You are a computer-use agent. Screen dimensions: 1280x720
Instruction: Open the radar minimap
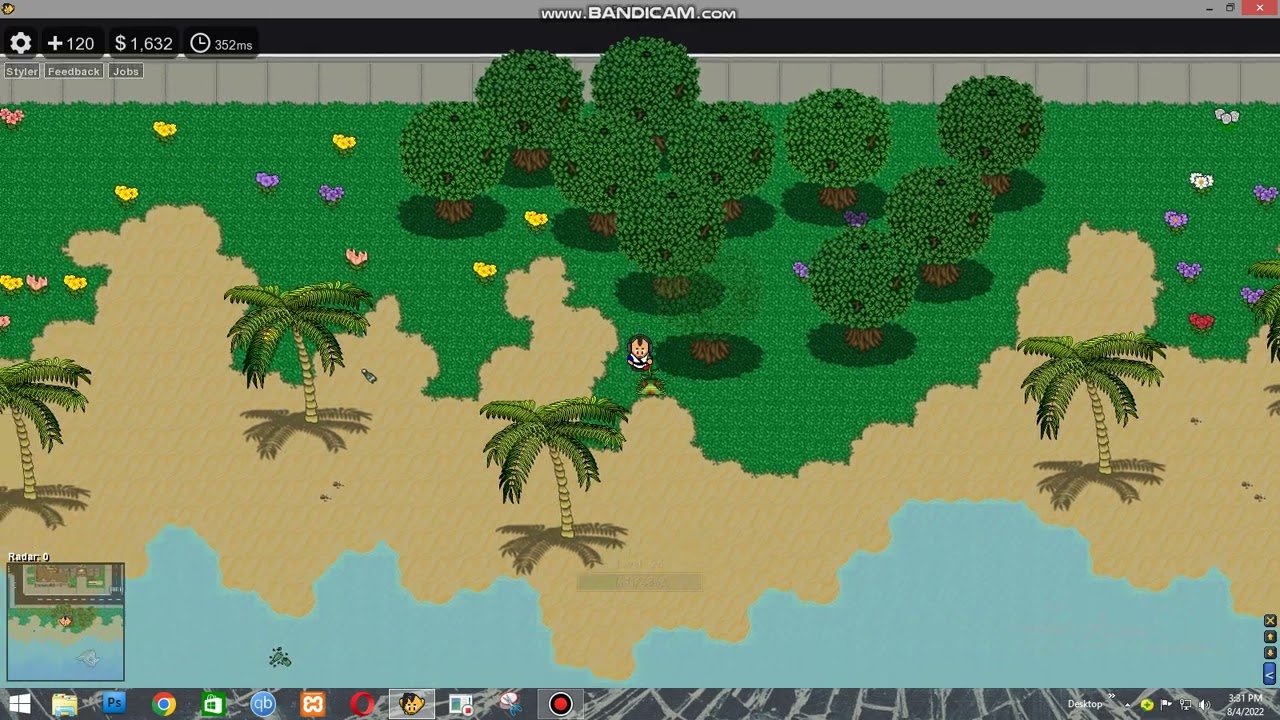[66, 622]
